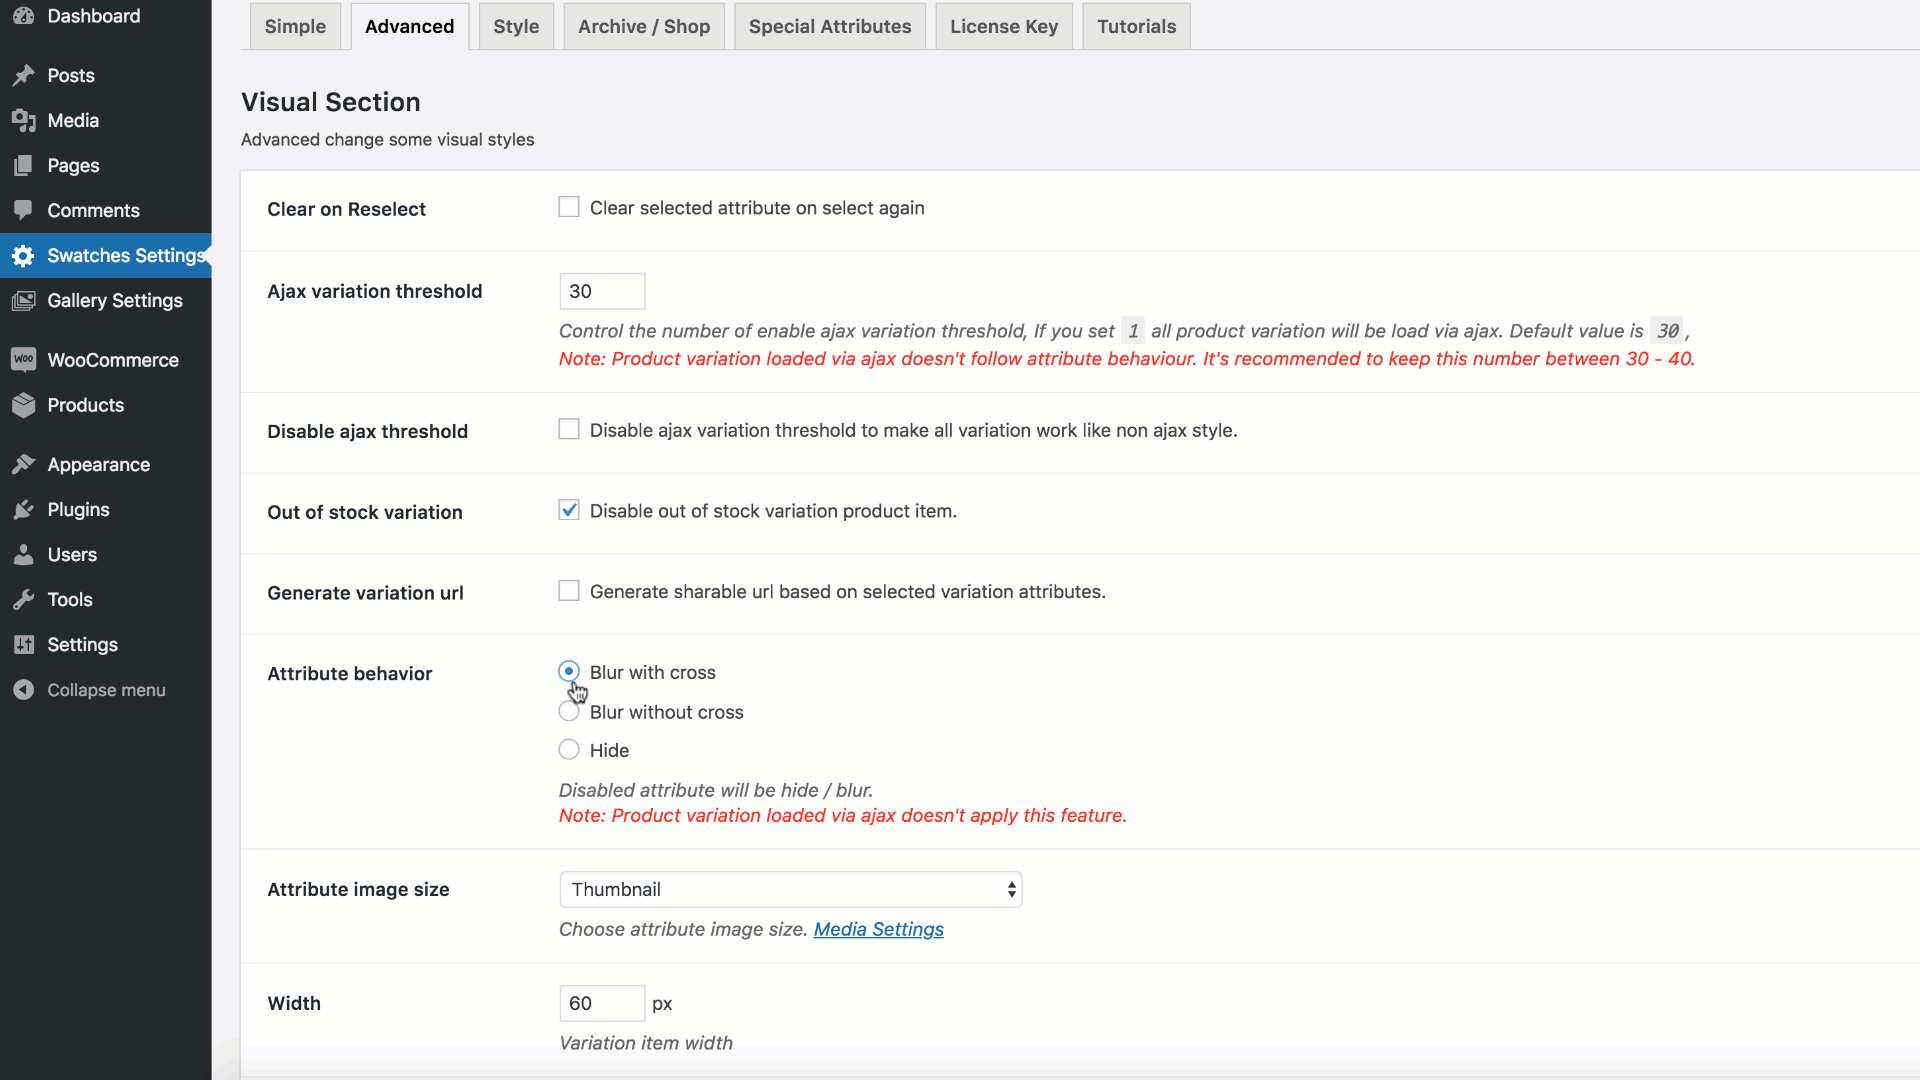Open Attribute image size Thumbnail dropdown
The height and width of the screenshot is (1080, 1920).
tap(790, 889)
